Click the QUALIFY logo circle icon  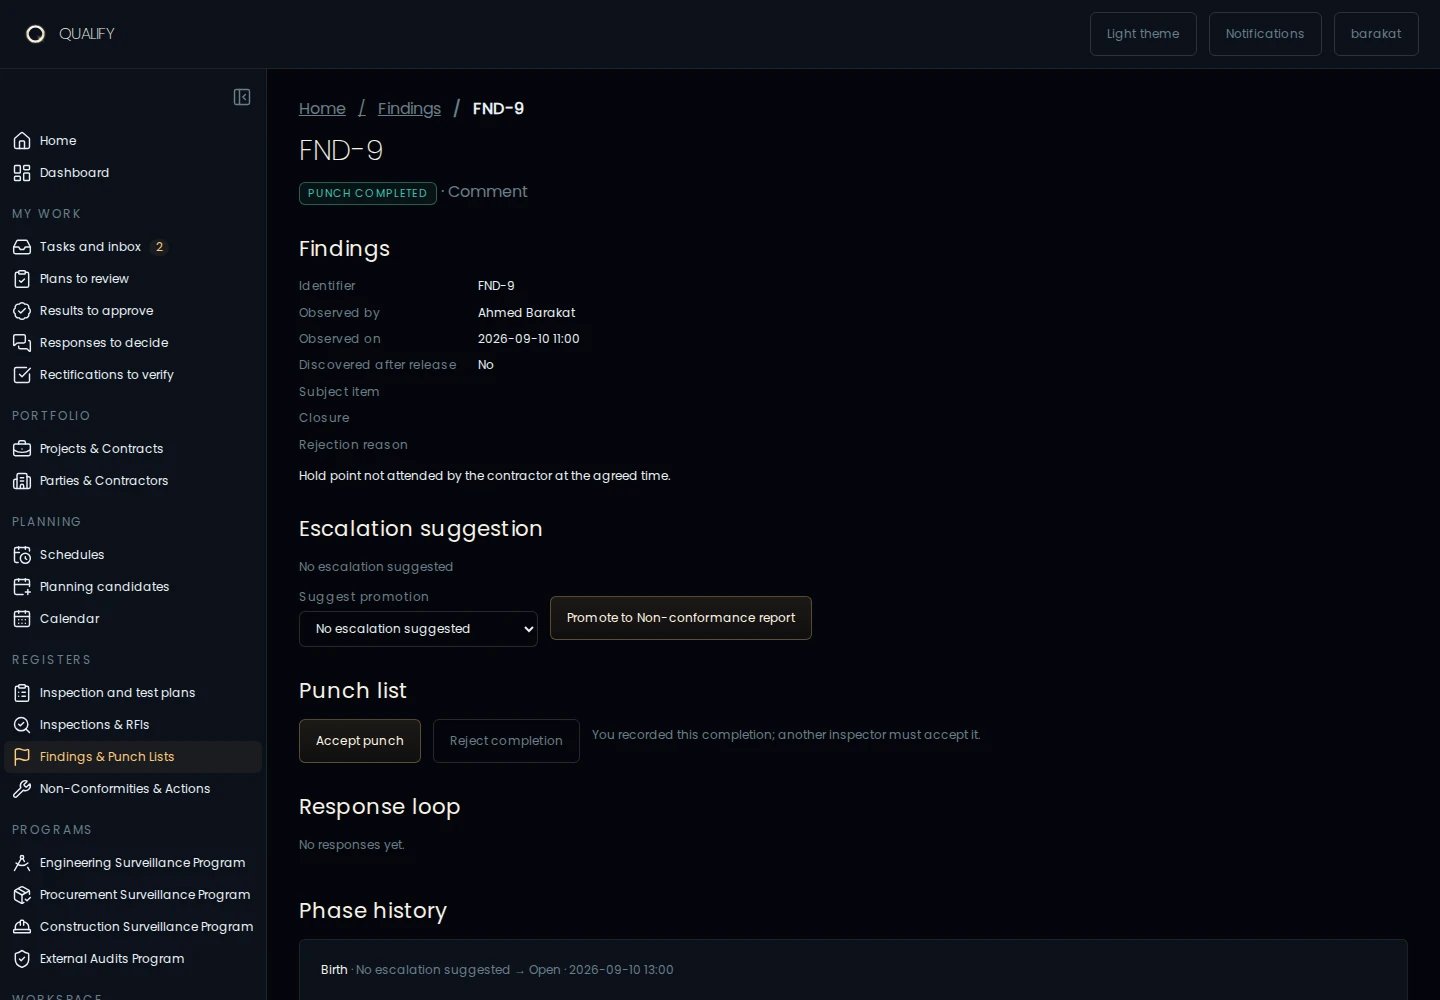pyautogui.click(x=35, y=34)
